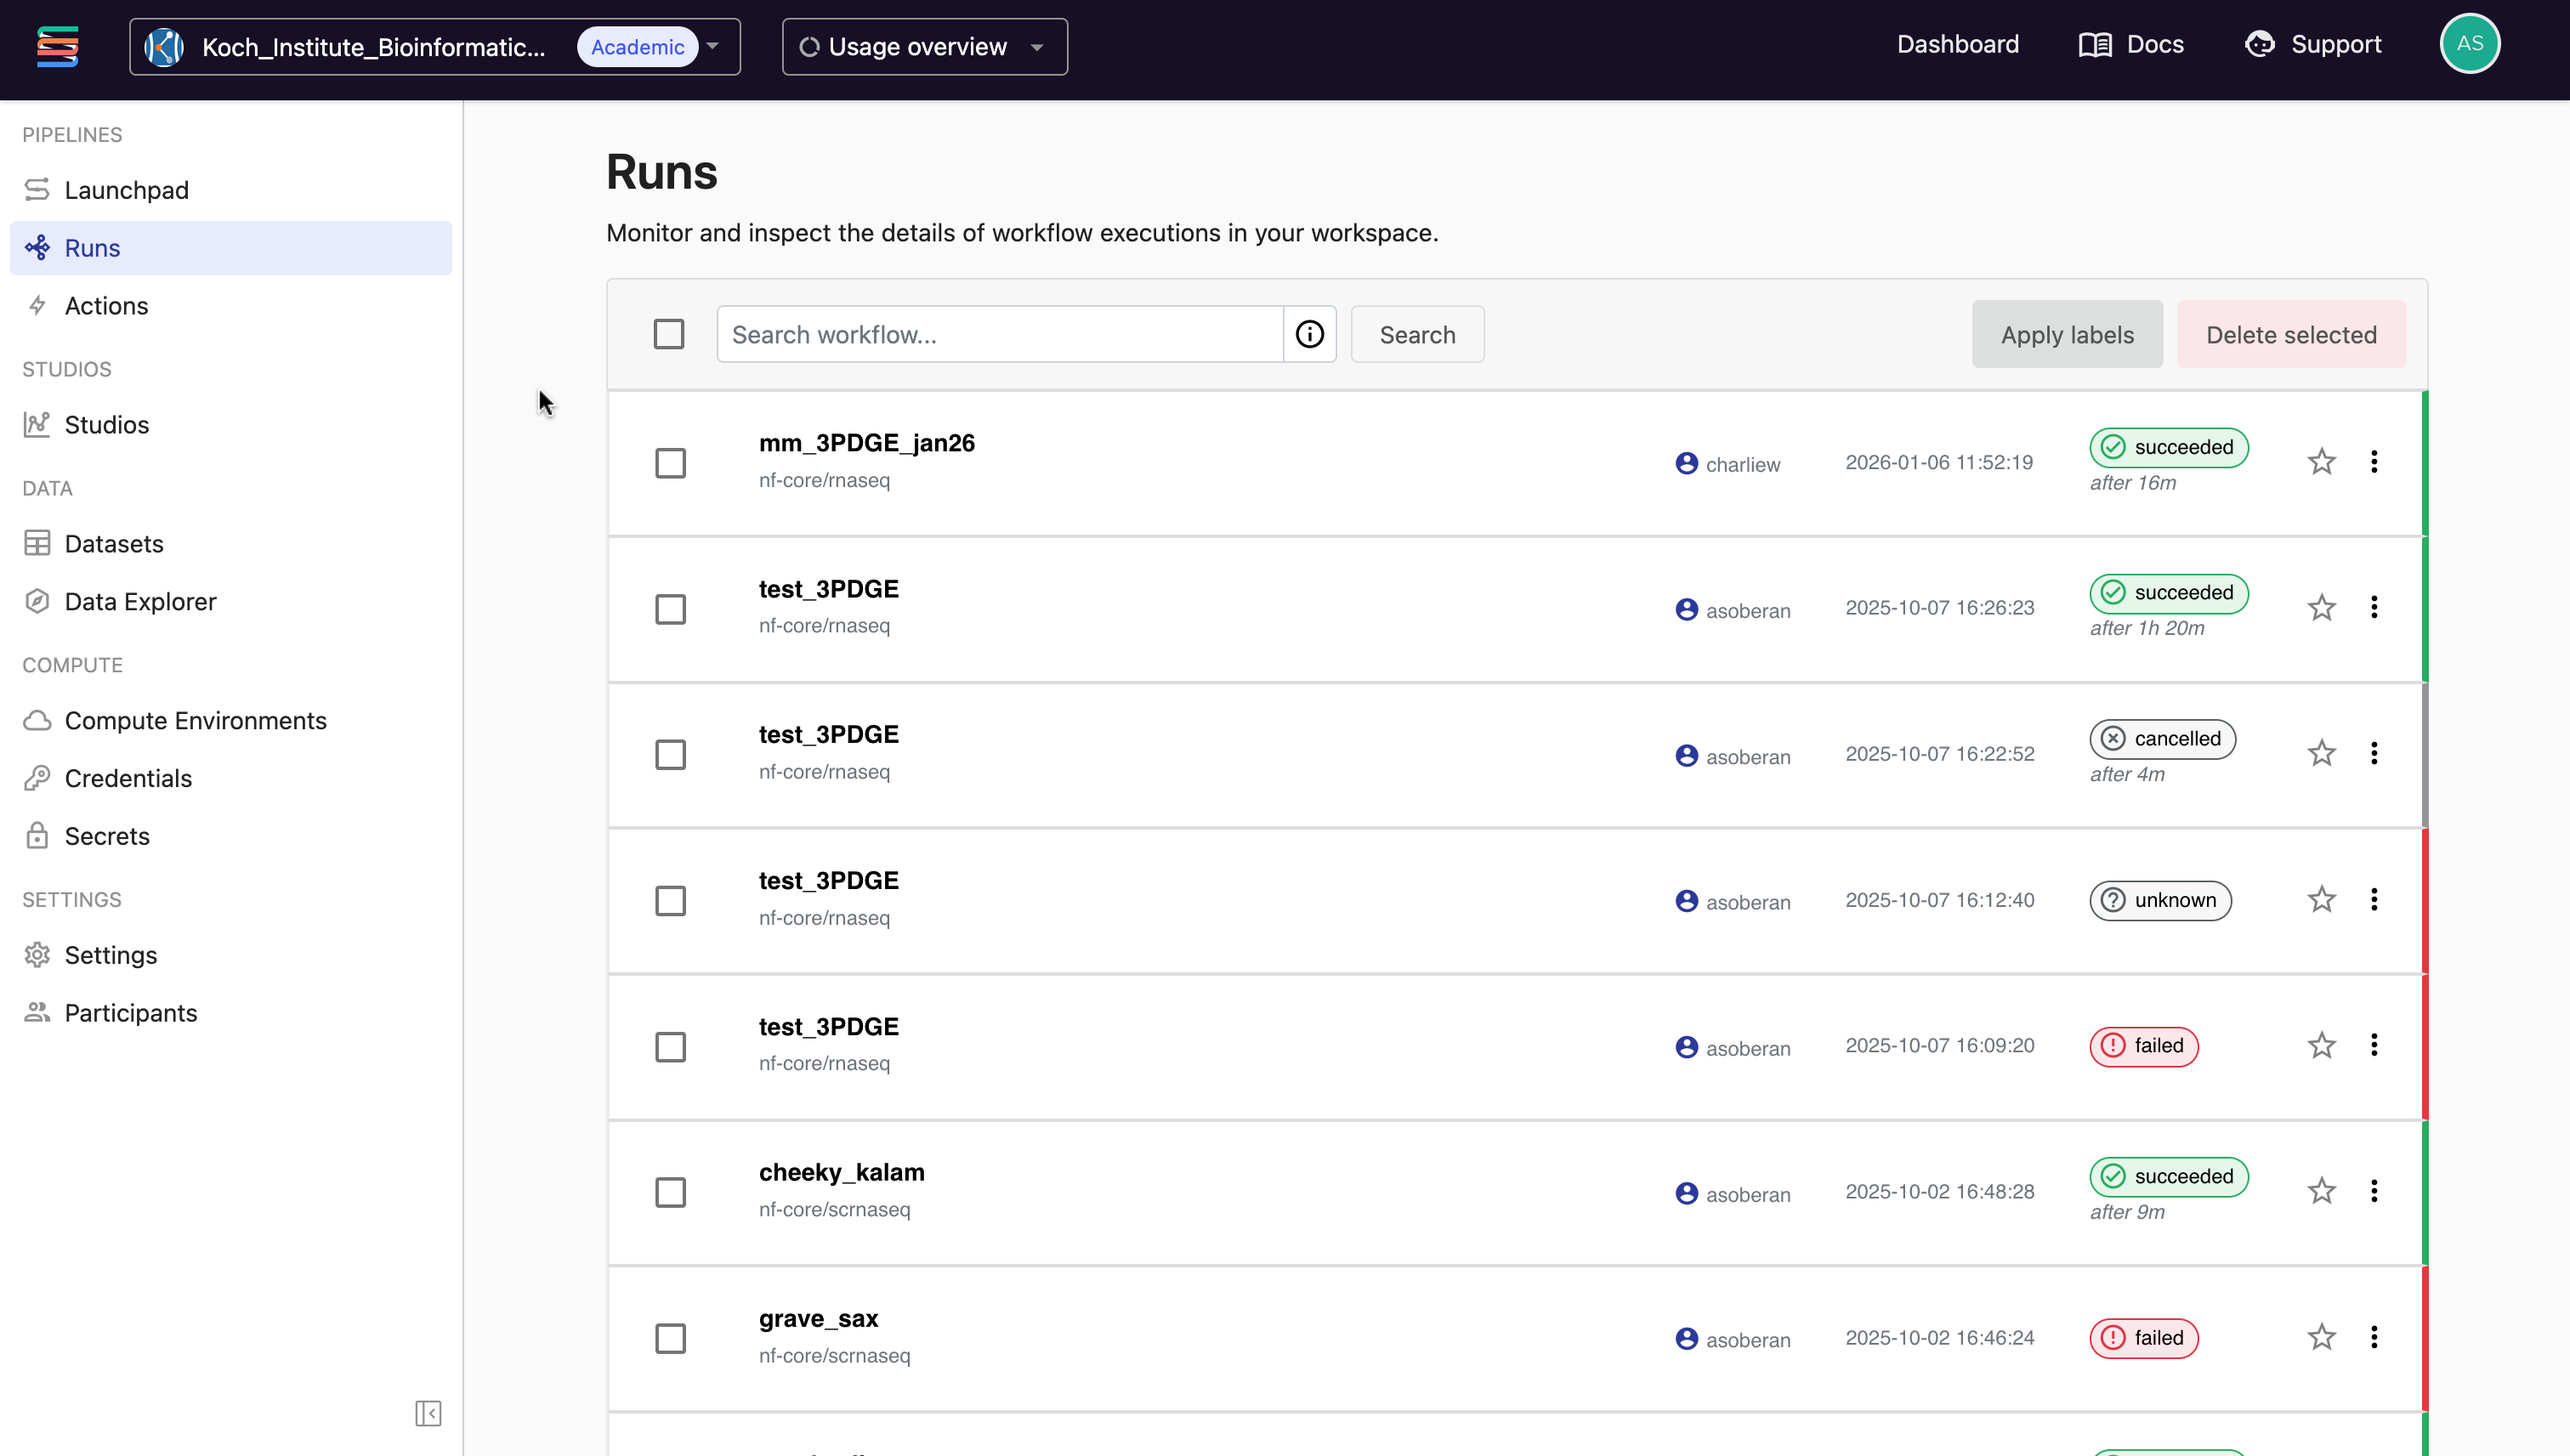Viewport: 2570px width, 1456px height.
Task: Open kebab menu for cheeky_kalam run
Action: point(2373,1191)
